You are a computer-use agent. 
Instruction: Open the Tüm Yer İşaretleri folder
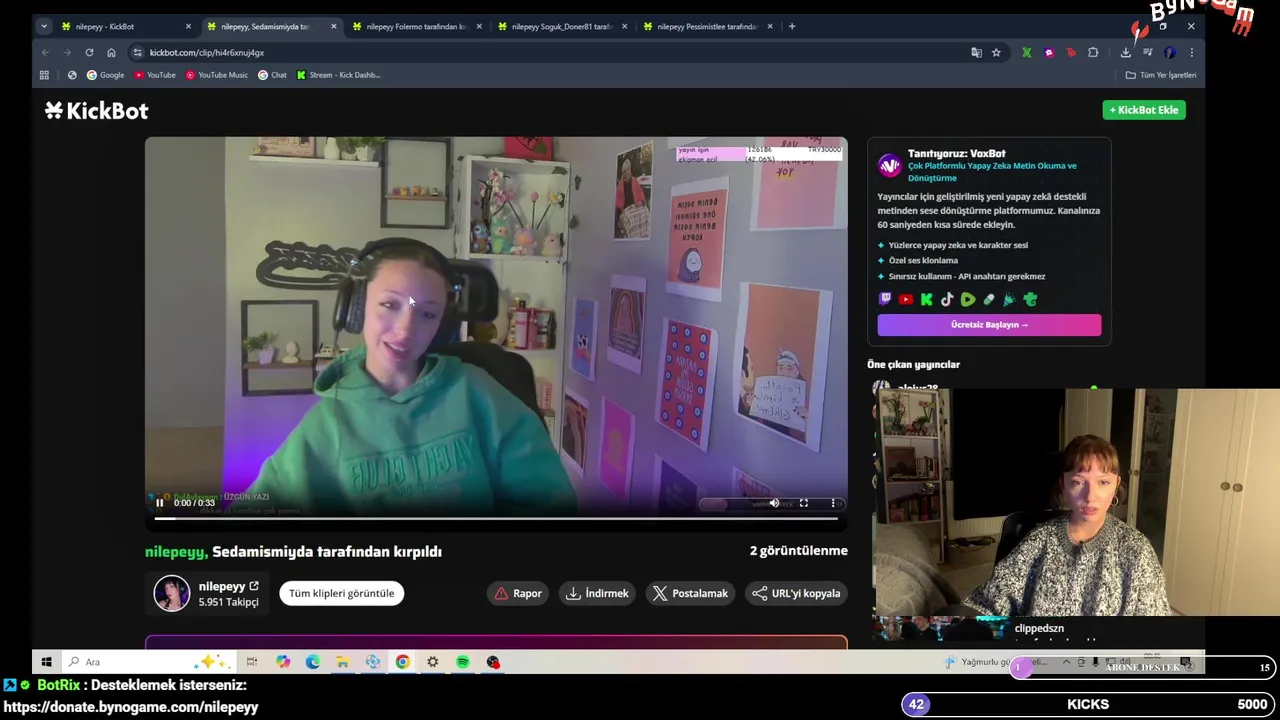(1160, 75)
